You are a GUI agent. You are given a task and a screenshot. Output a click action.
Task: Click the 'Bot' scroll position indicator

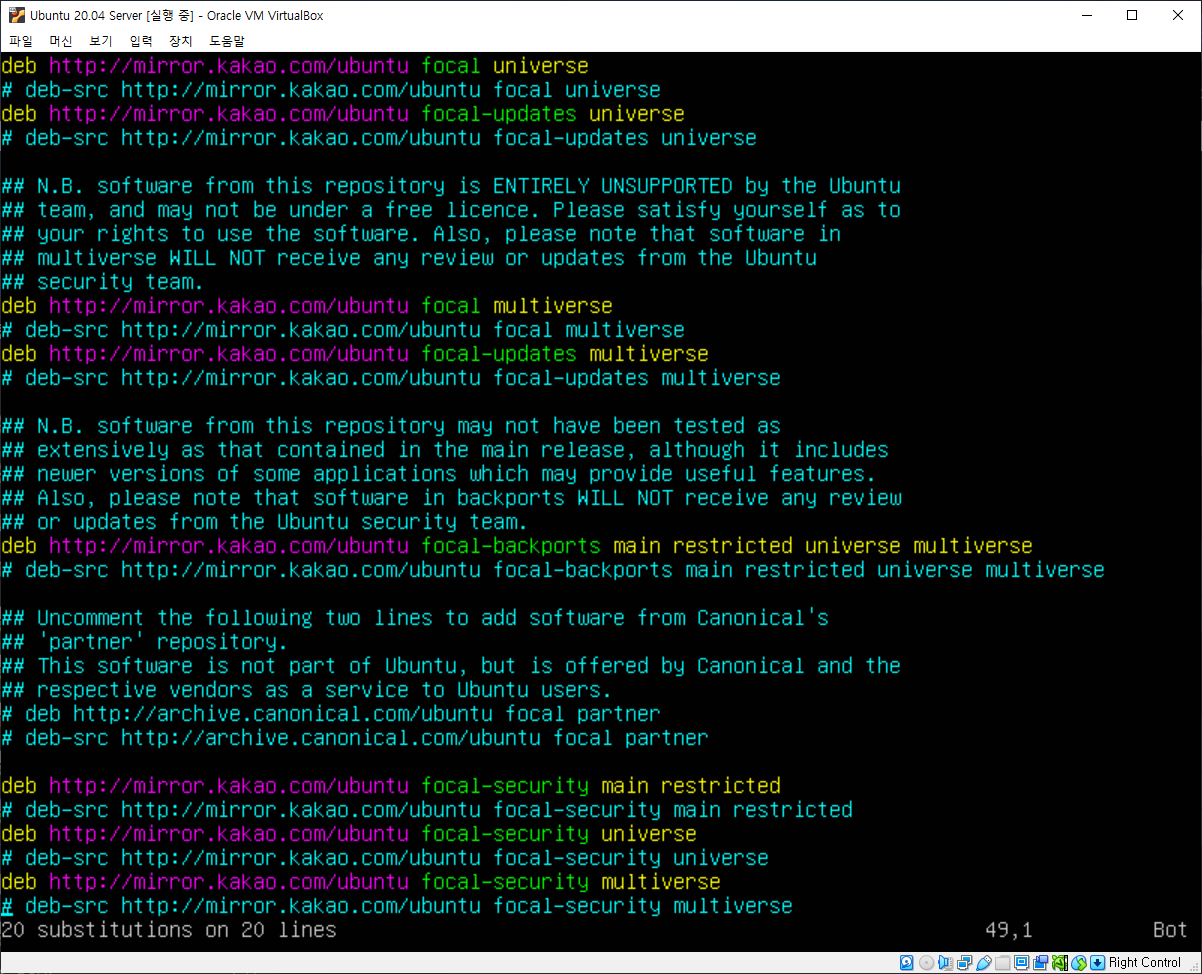pyautogui.click(x=1170, y=930)
